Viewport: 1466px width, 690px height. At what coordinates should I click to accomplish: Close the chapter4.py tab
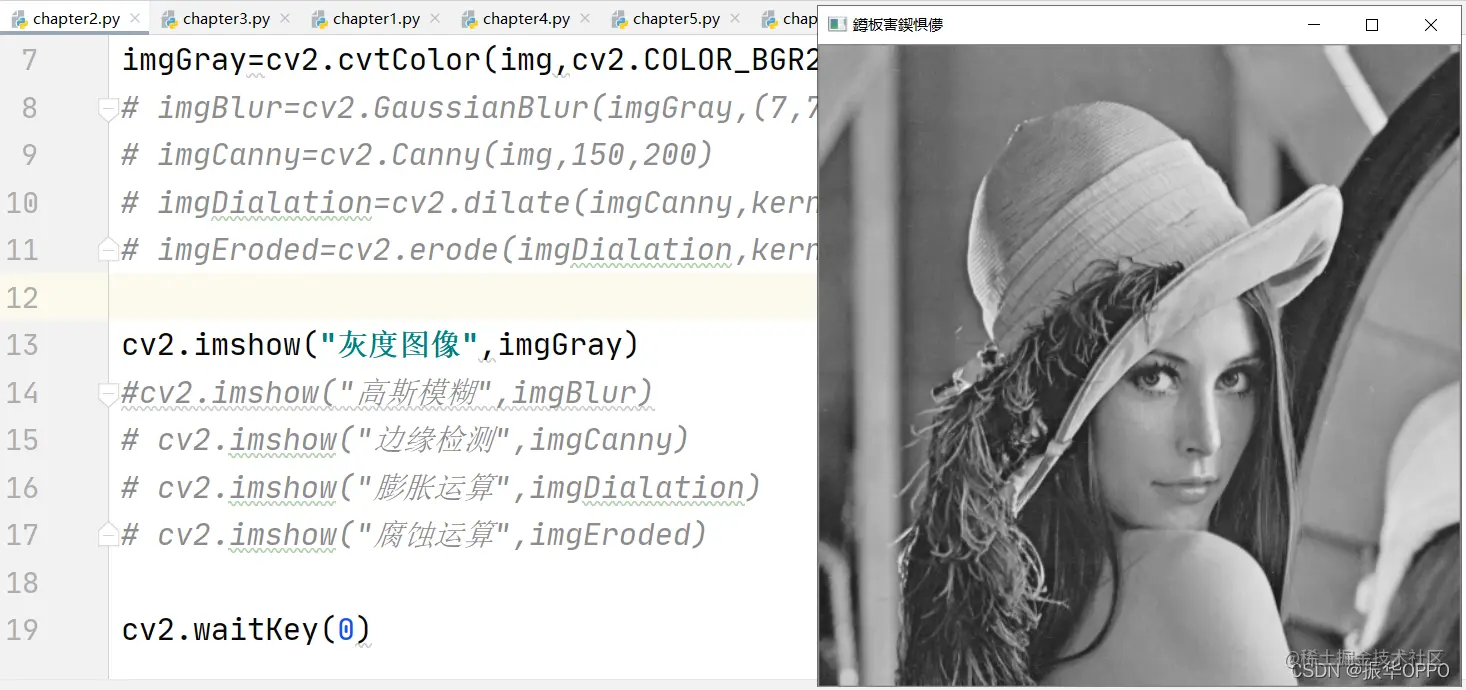pyautogui.click(x=585, y=18)
